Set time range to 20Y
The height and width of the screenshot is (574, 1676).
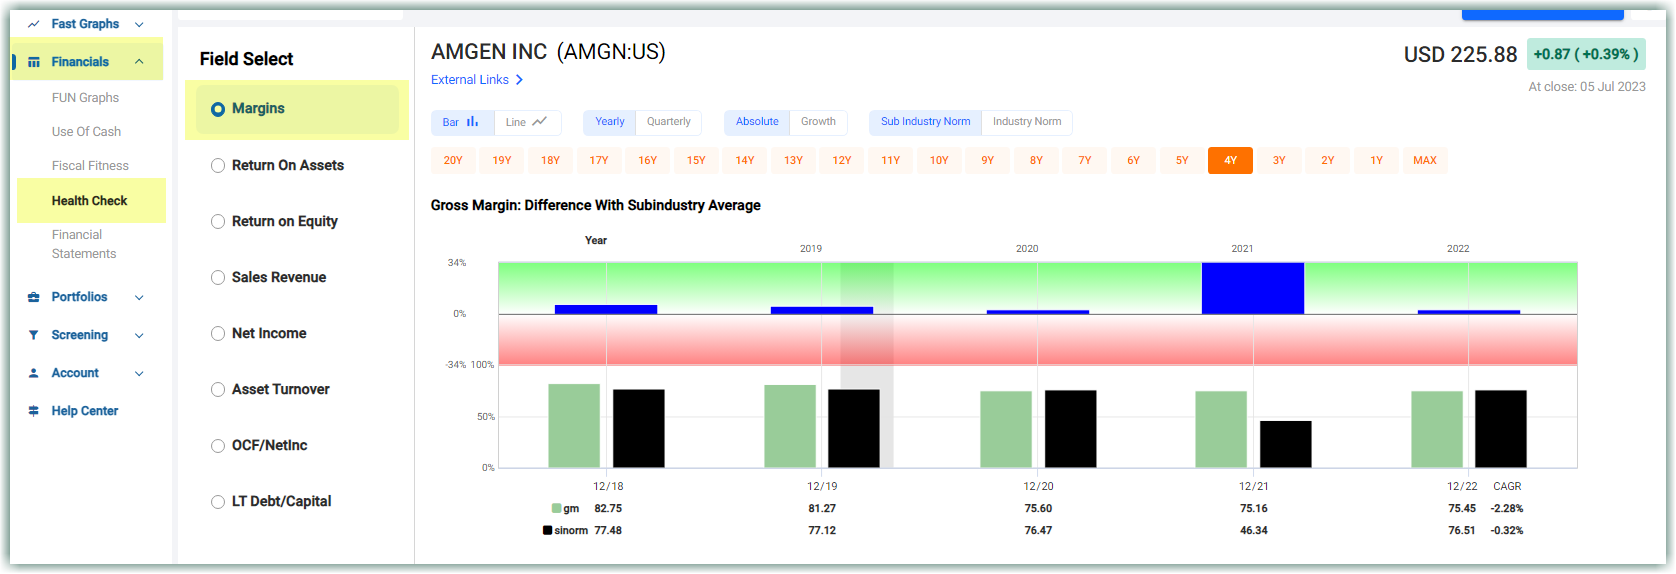coord(453,160)
